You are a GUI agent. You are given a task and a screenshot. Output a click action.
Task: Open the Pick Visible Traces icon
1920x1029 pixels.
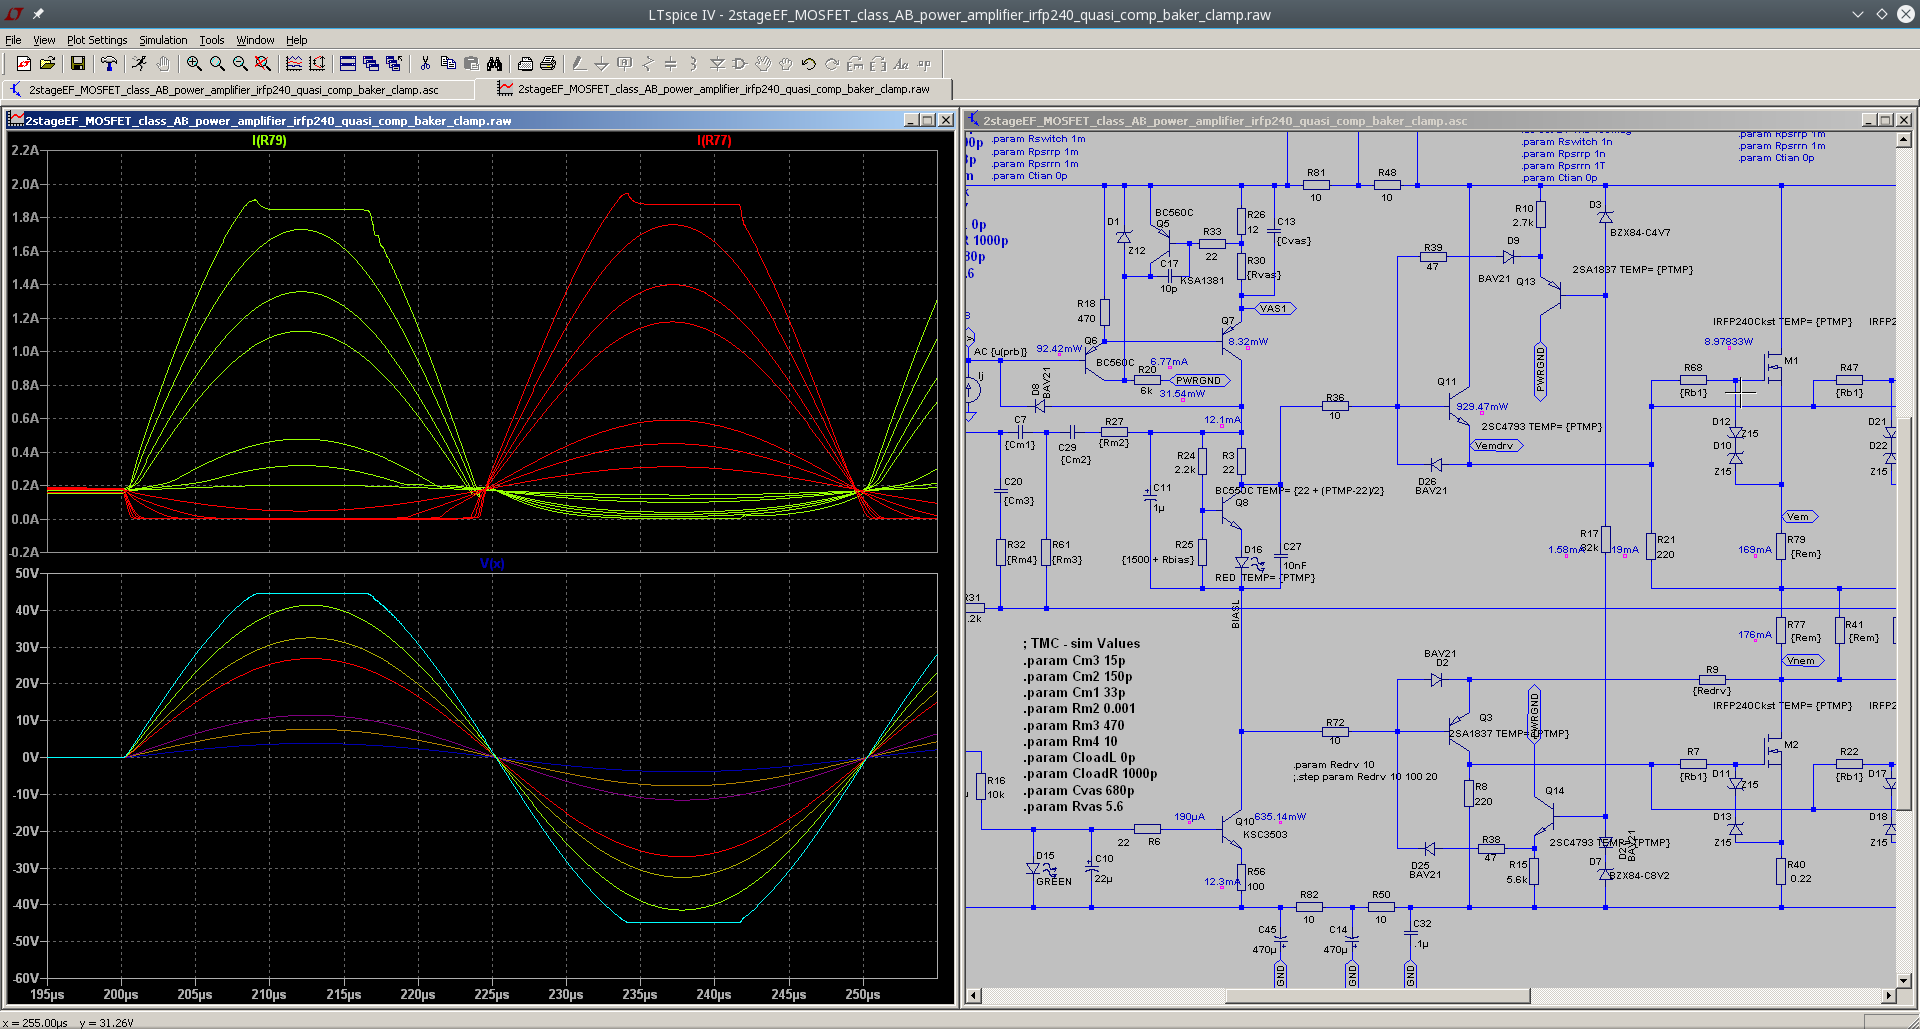coord(294,64)
